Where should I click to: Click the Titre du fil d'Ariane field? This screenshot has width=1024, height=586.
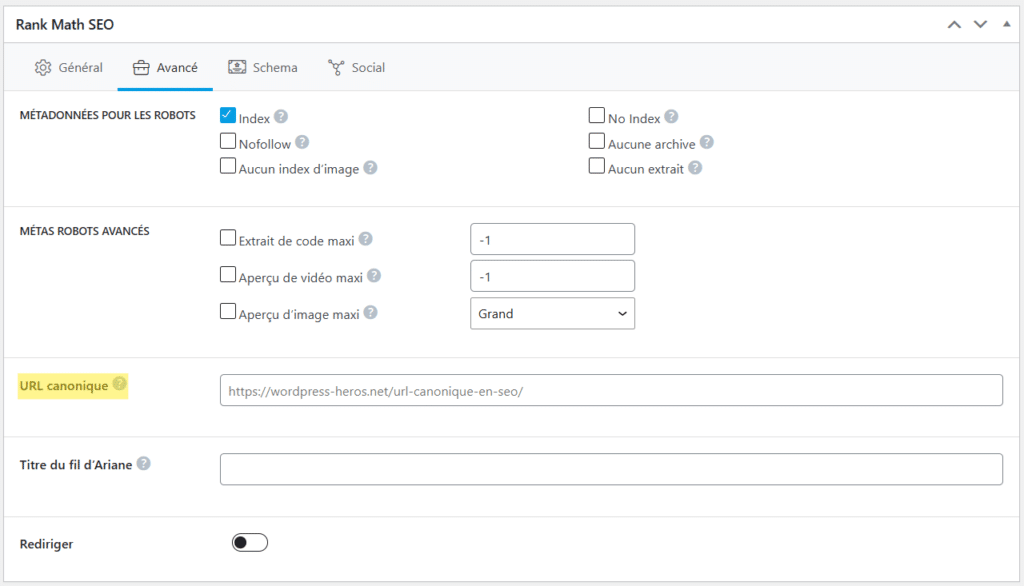[x=611, y=469]
